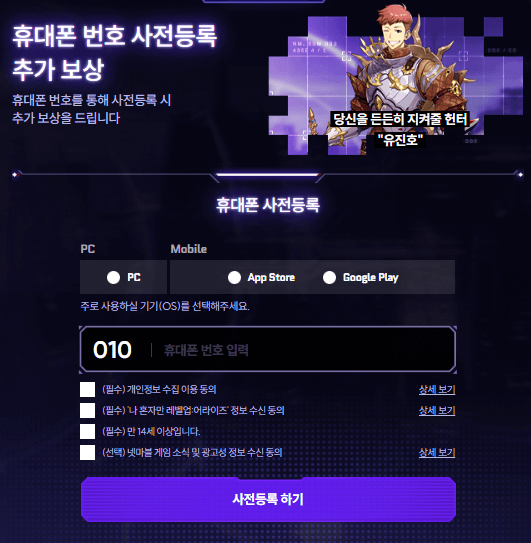Click the 당신을 든든히 지켜줄 헌터 caption
This screenshot has width=531, height=543.
click(400, 119)
